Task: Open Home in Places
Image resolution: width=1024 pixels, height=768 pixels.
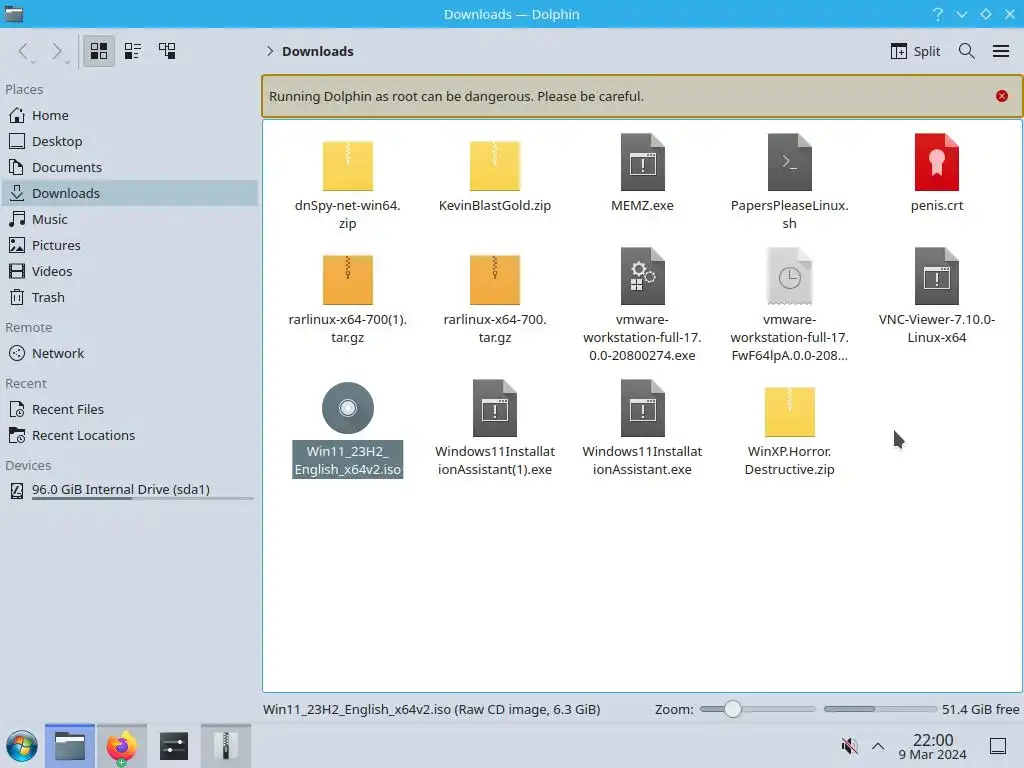Action: 129,115
